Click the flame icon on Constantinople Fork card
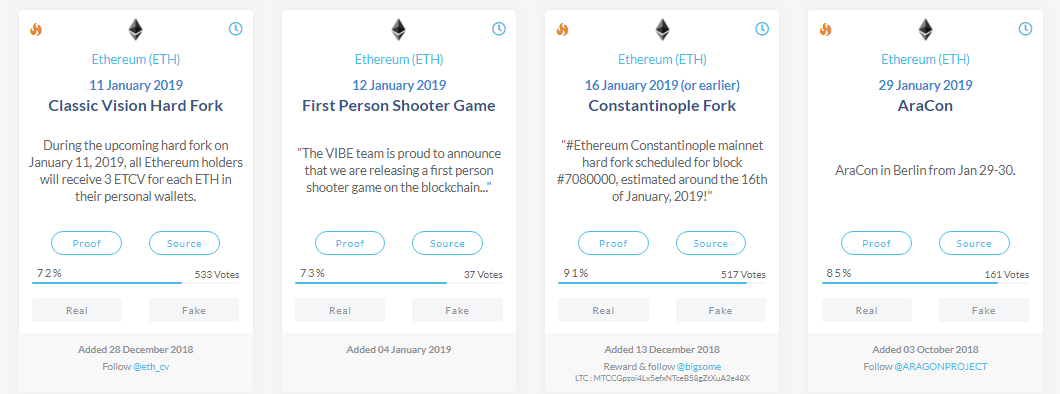 point(562,29)
